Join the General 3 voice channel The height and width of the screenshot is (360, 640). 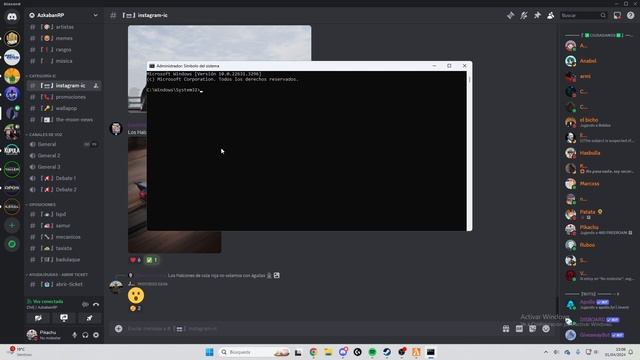point(63,167)
